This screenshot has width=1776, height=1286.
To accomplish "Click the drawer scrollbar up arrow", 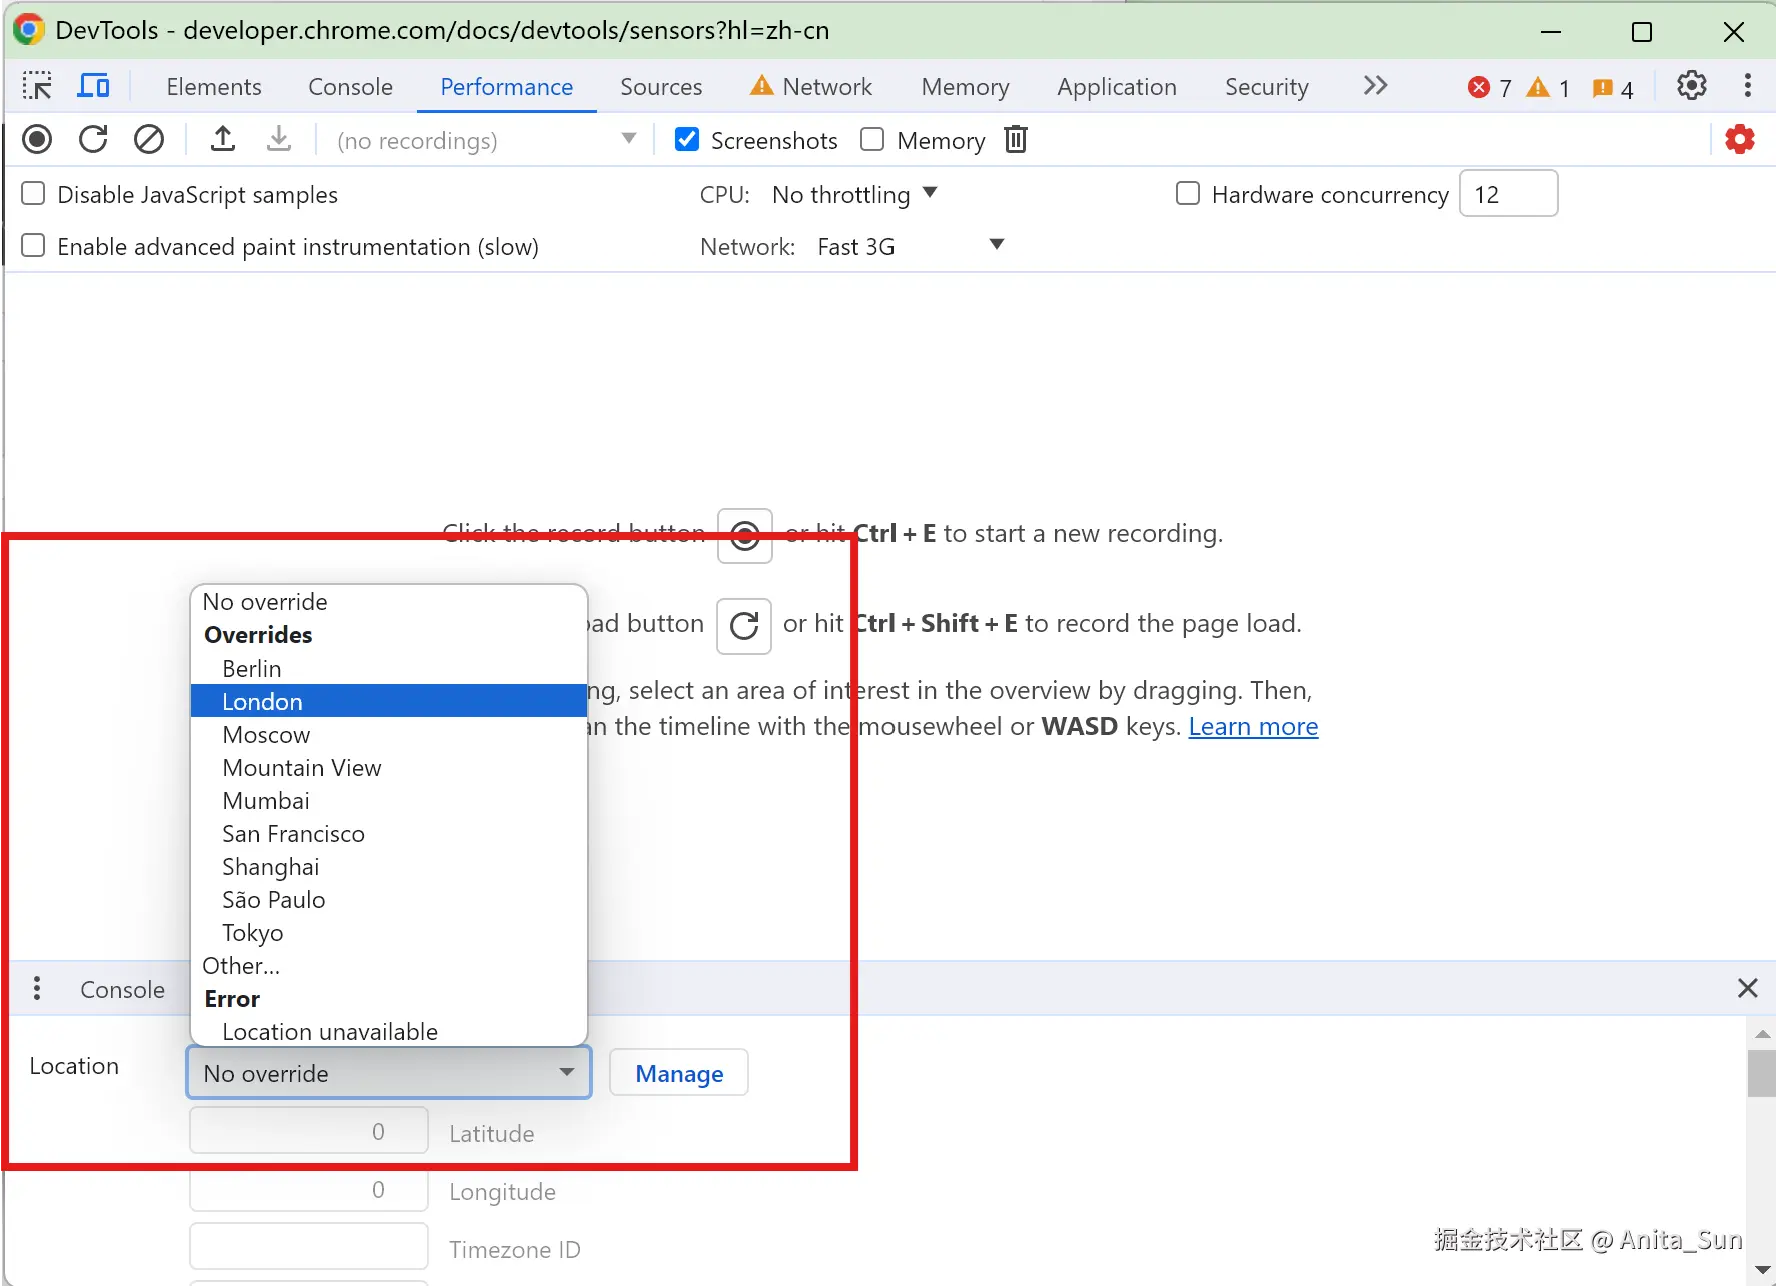I will point(1762,1033).
